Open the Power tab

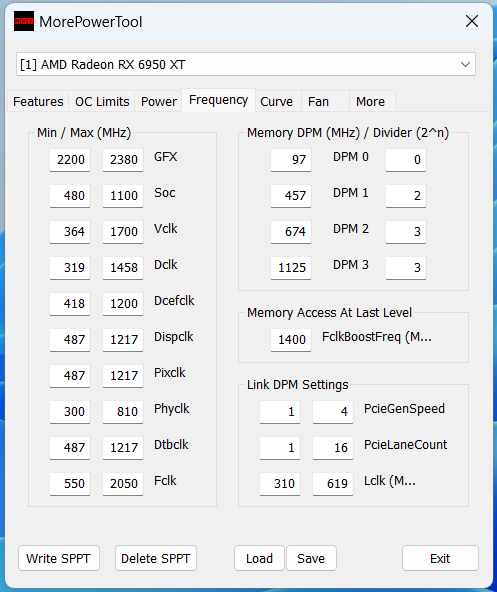pyautogui.click(x=159, y=102)
